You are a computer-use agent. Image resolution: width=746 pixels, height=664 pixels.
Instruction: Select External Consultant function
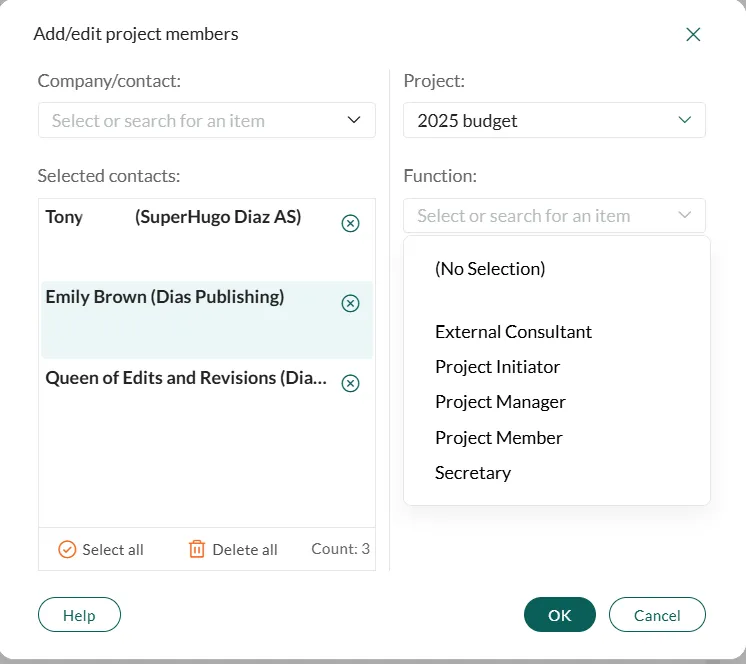pyautogui.click(x=513, y=332)
